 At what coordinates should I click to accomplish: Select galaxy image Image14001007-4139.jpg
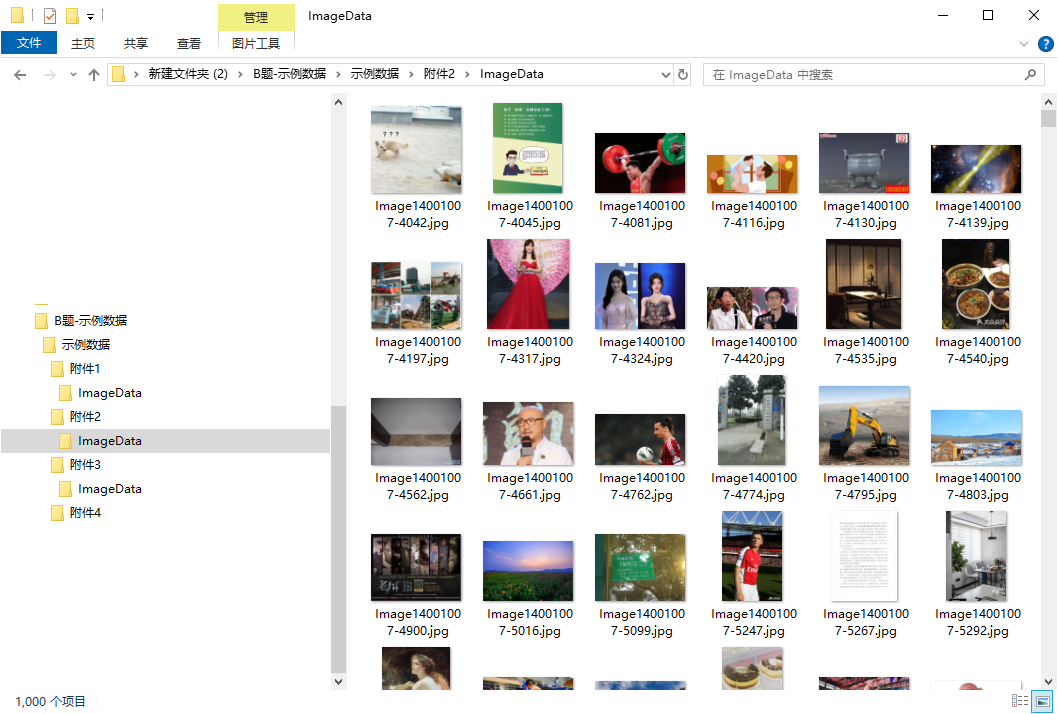click(976, 169)
